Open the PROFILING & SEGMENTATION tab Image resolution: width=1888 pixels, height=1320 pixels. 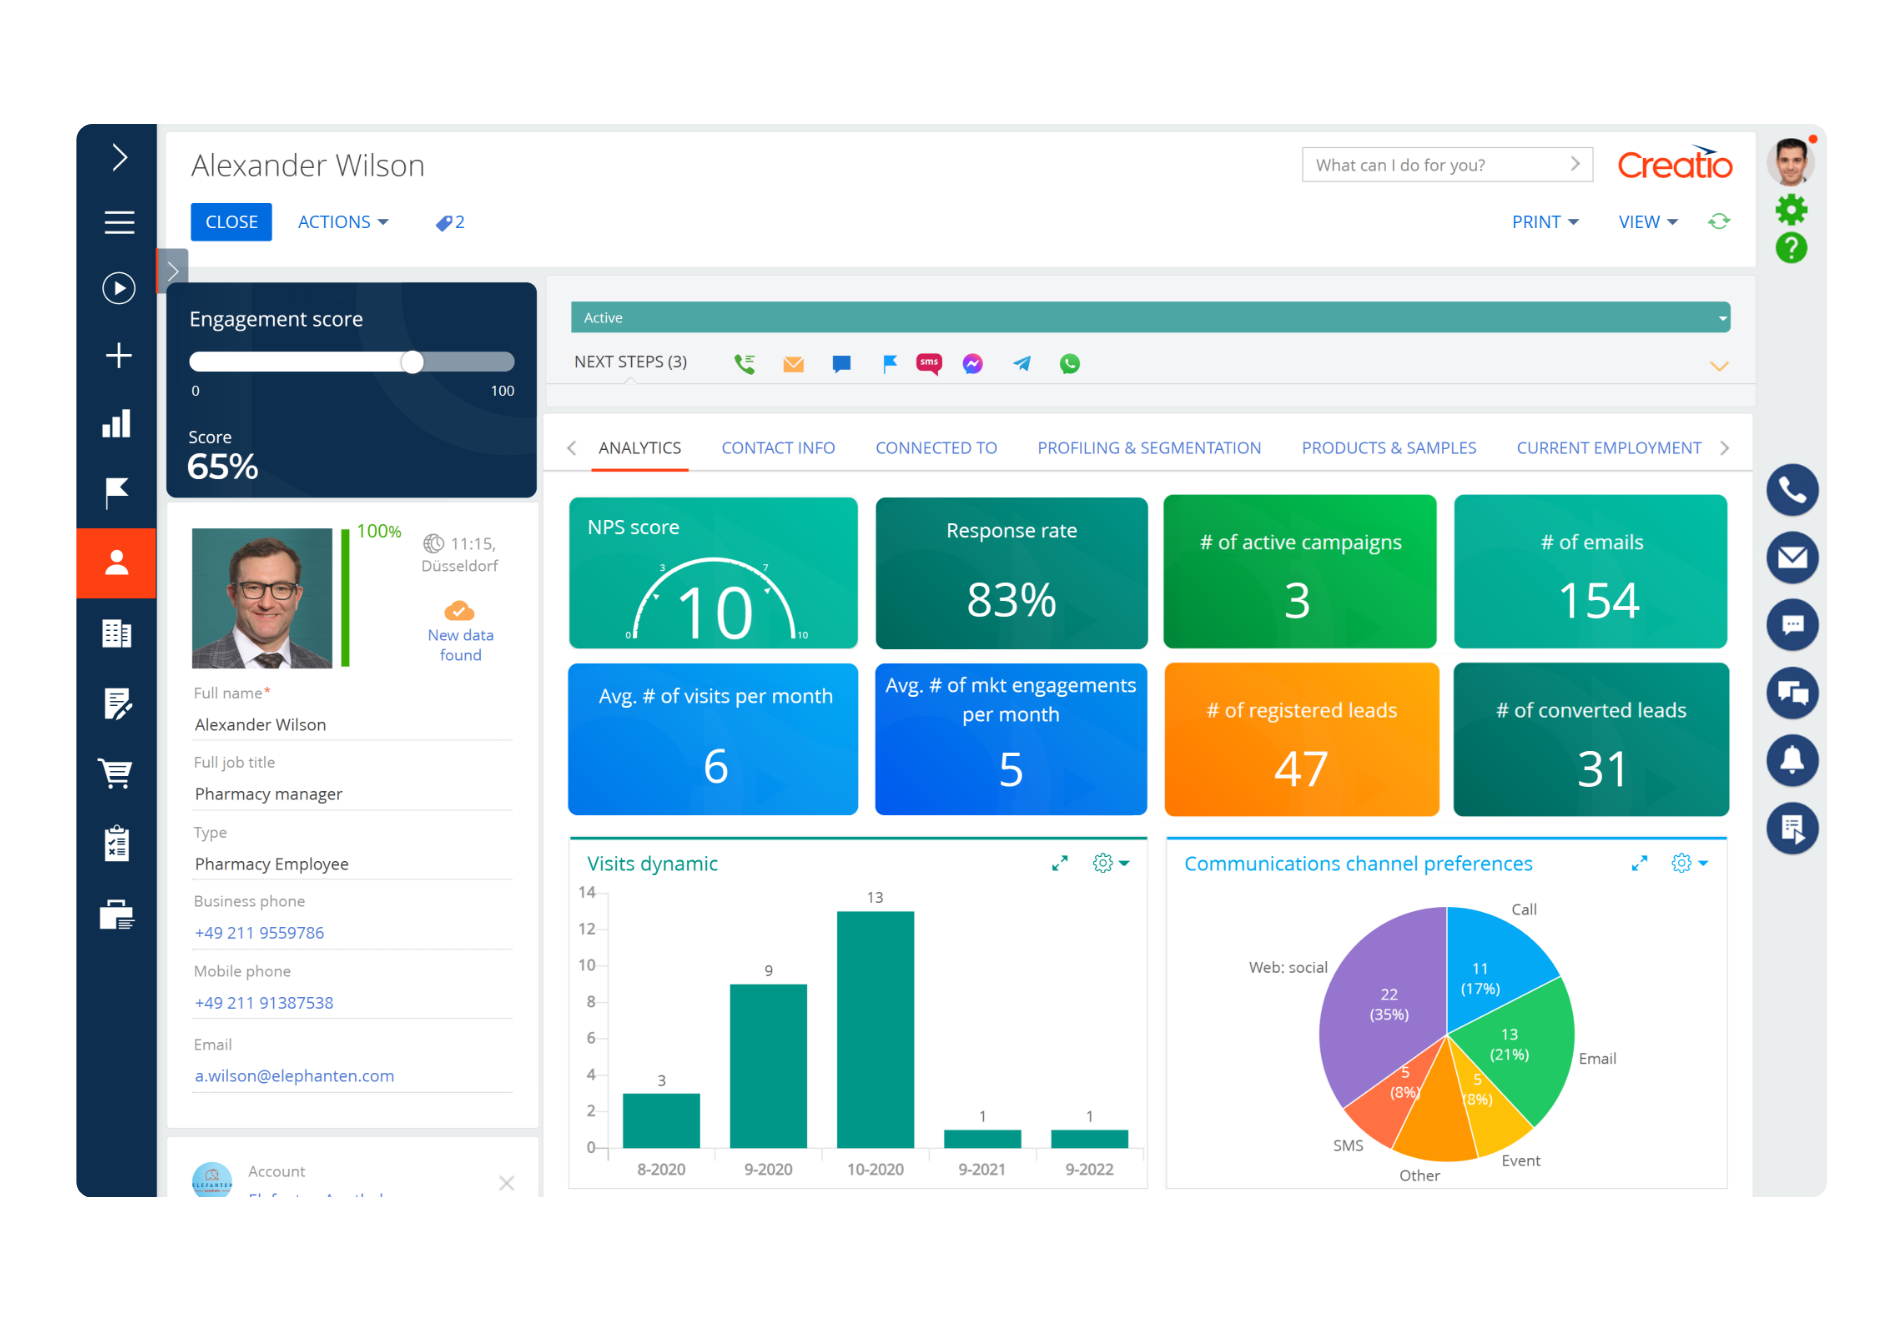tap(1149, 447)
